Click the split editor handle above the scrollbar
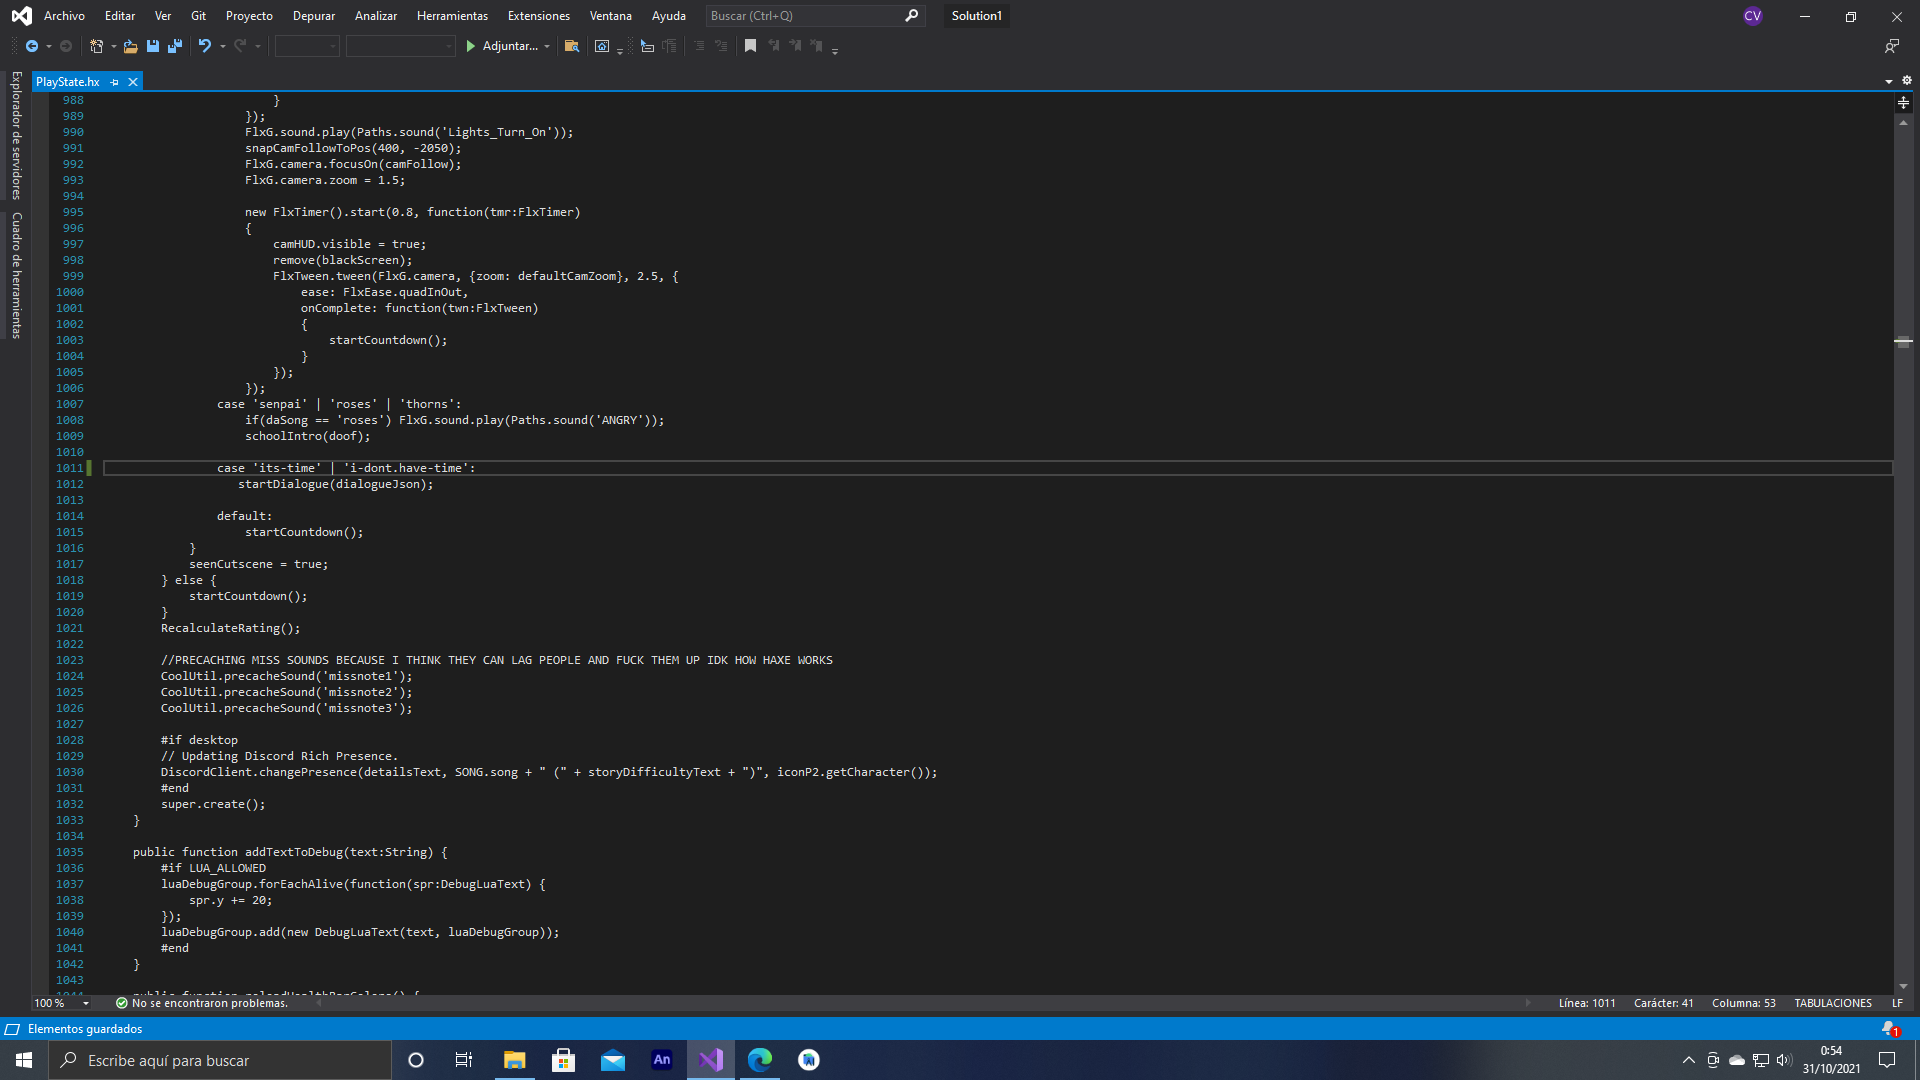 (x=1903, y=102)
